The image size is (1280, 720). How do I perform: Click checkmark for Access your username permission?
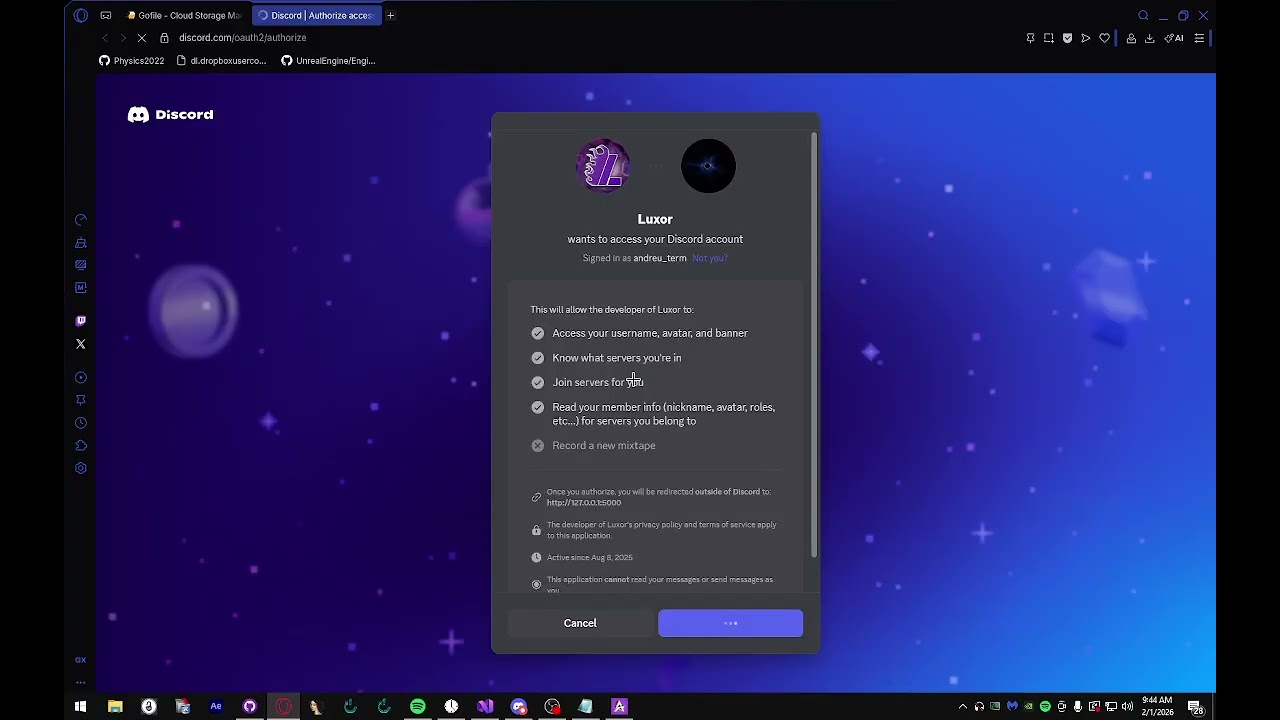pos(538,333)
